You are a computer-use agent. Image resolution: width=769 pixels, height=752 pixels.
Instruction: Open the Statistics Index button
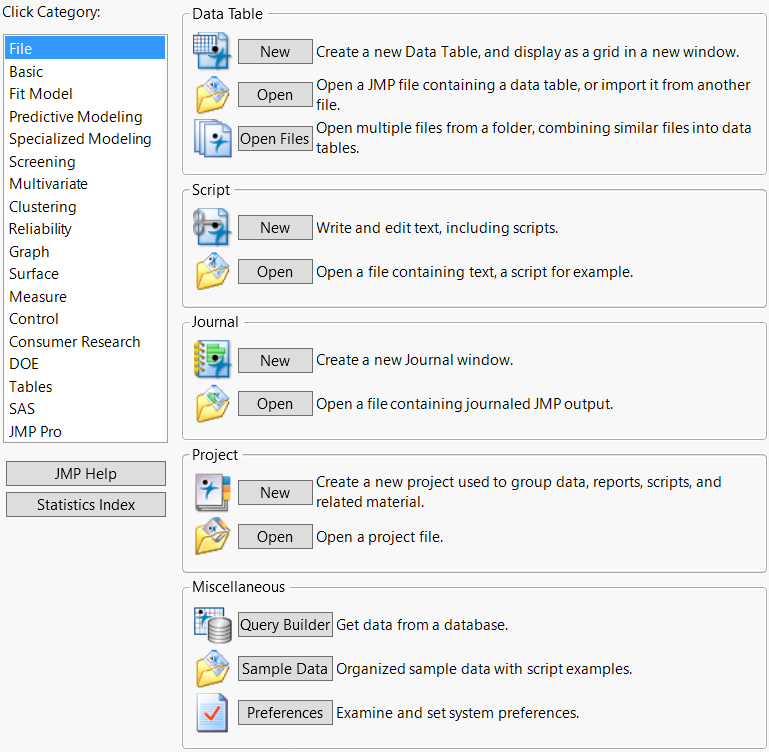coord(86,505)
